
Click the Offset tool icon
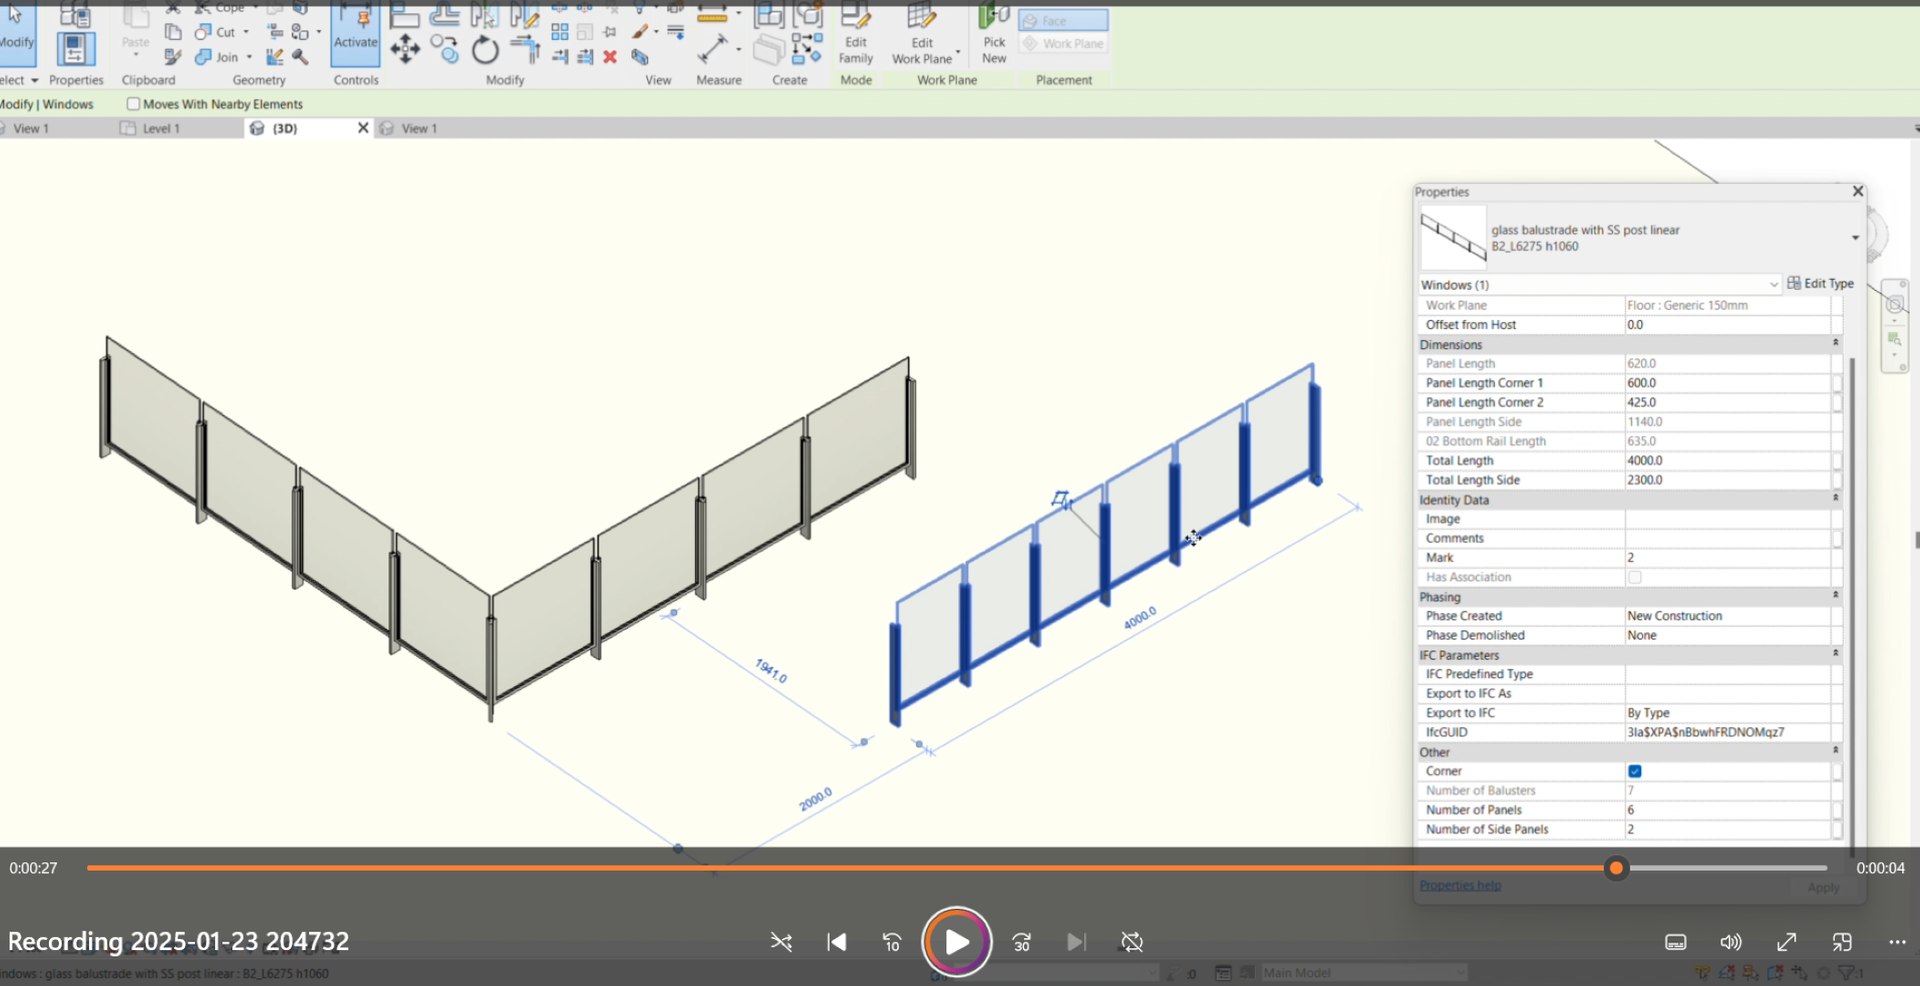(x=444, y=14)
